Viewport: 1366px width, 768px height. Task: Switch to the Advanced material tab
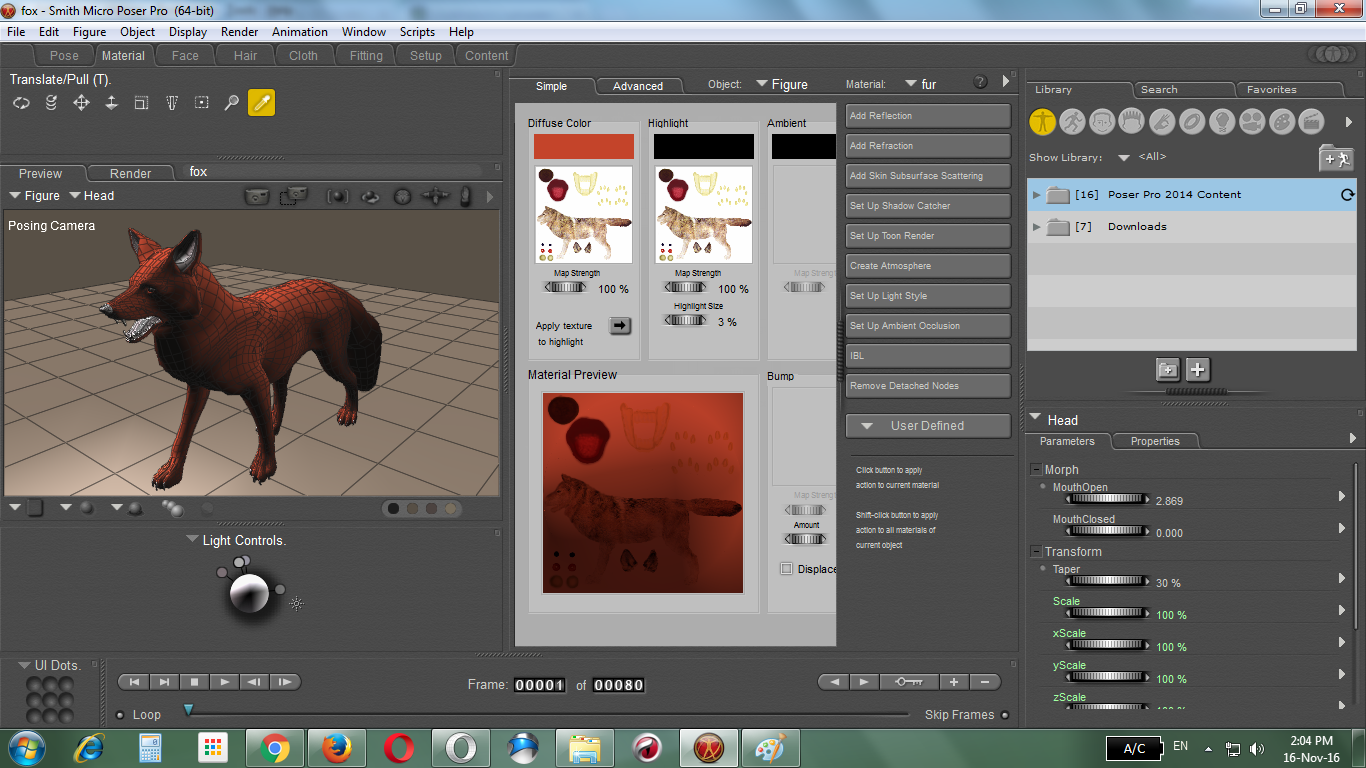(638, 86)
